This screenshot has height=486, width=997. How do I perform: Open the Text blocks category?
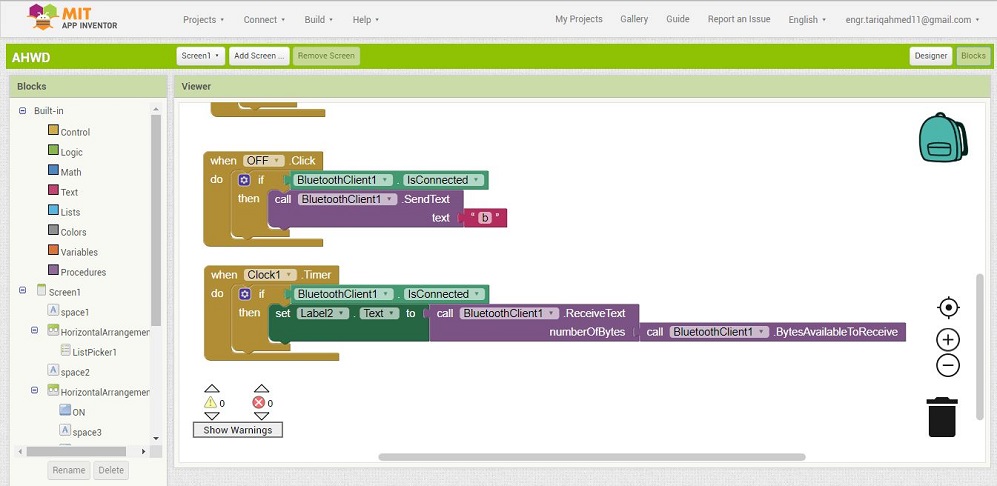click(63, 191)
